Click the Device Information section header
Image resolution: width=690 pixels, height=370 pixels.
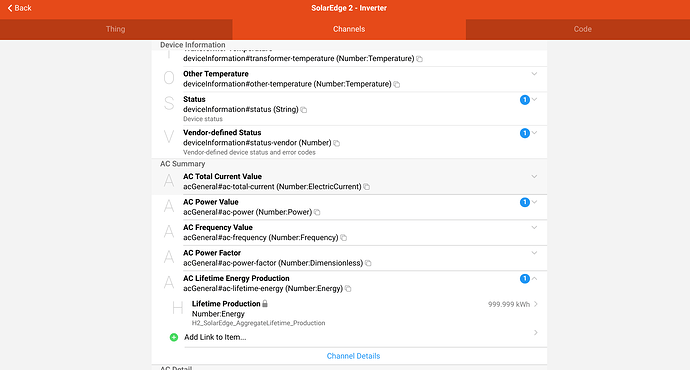click(x=193, y=45)
